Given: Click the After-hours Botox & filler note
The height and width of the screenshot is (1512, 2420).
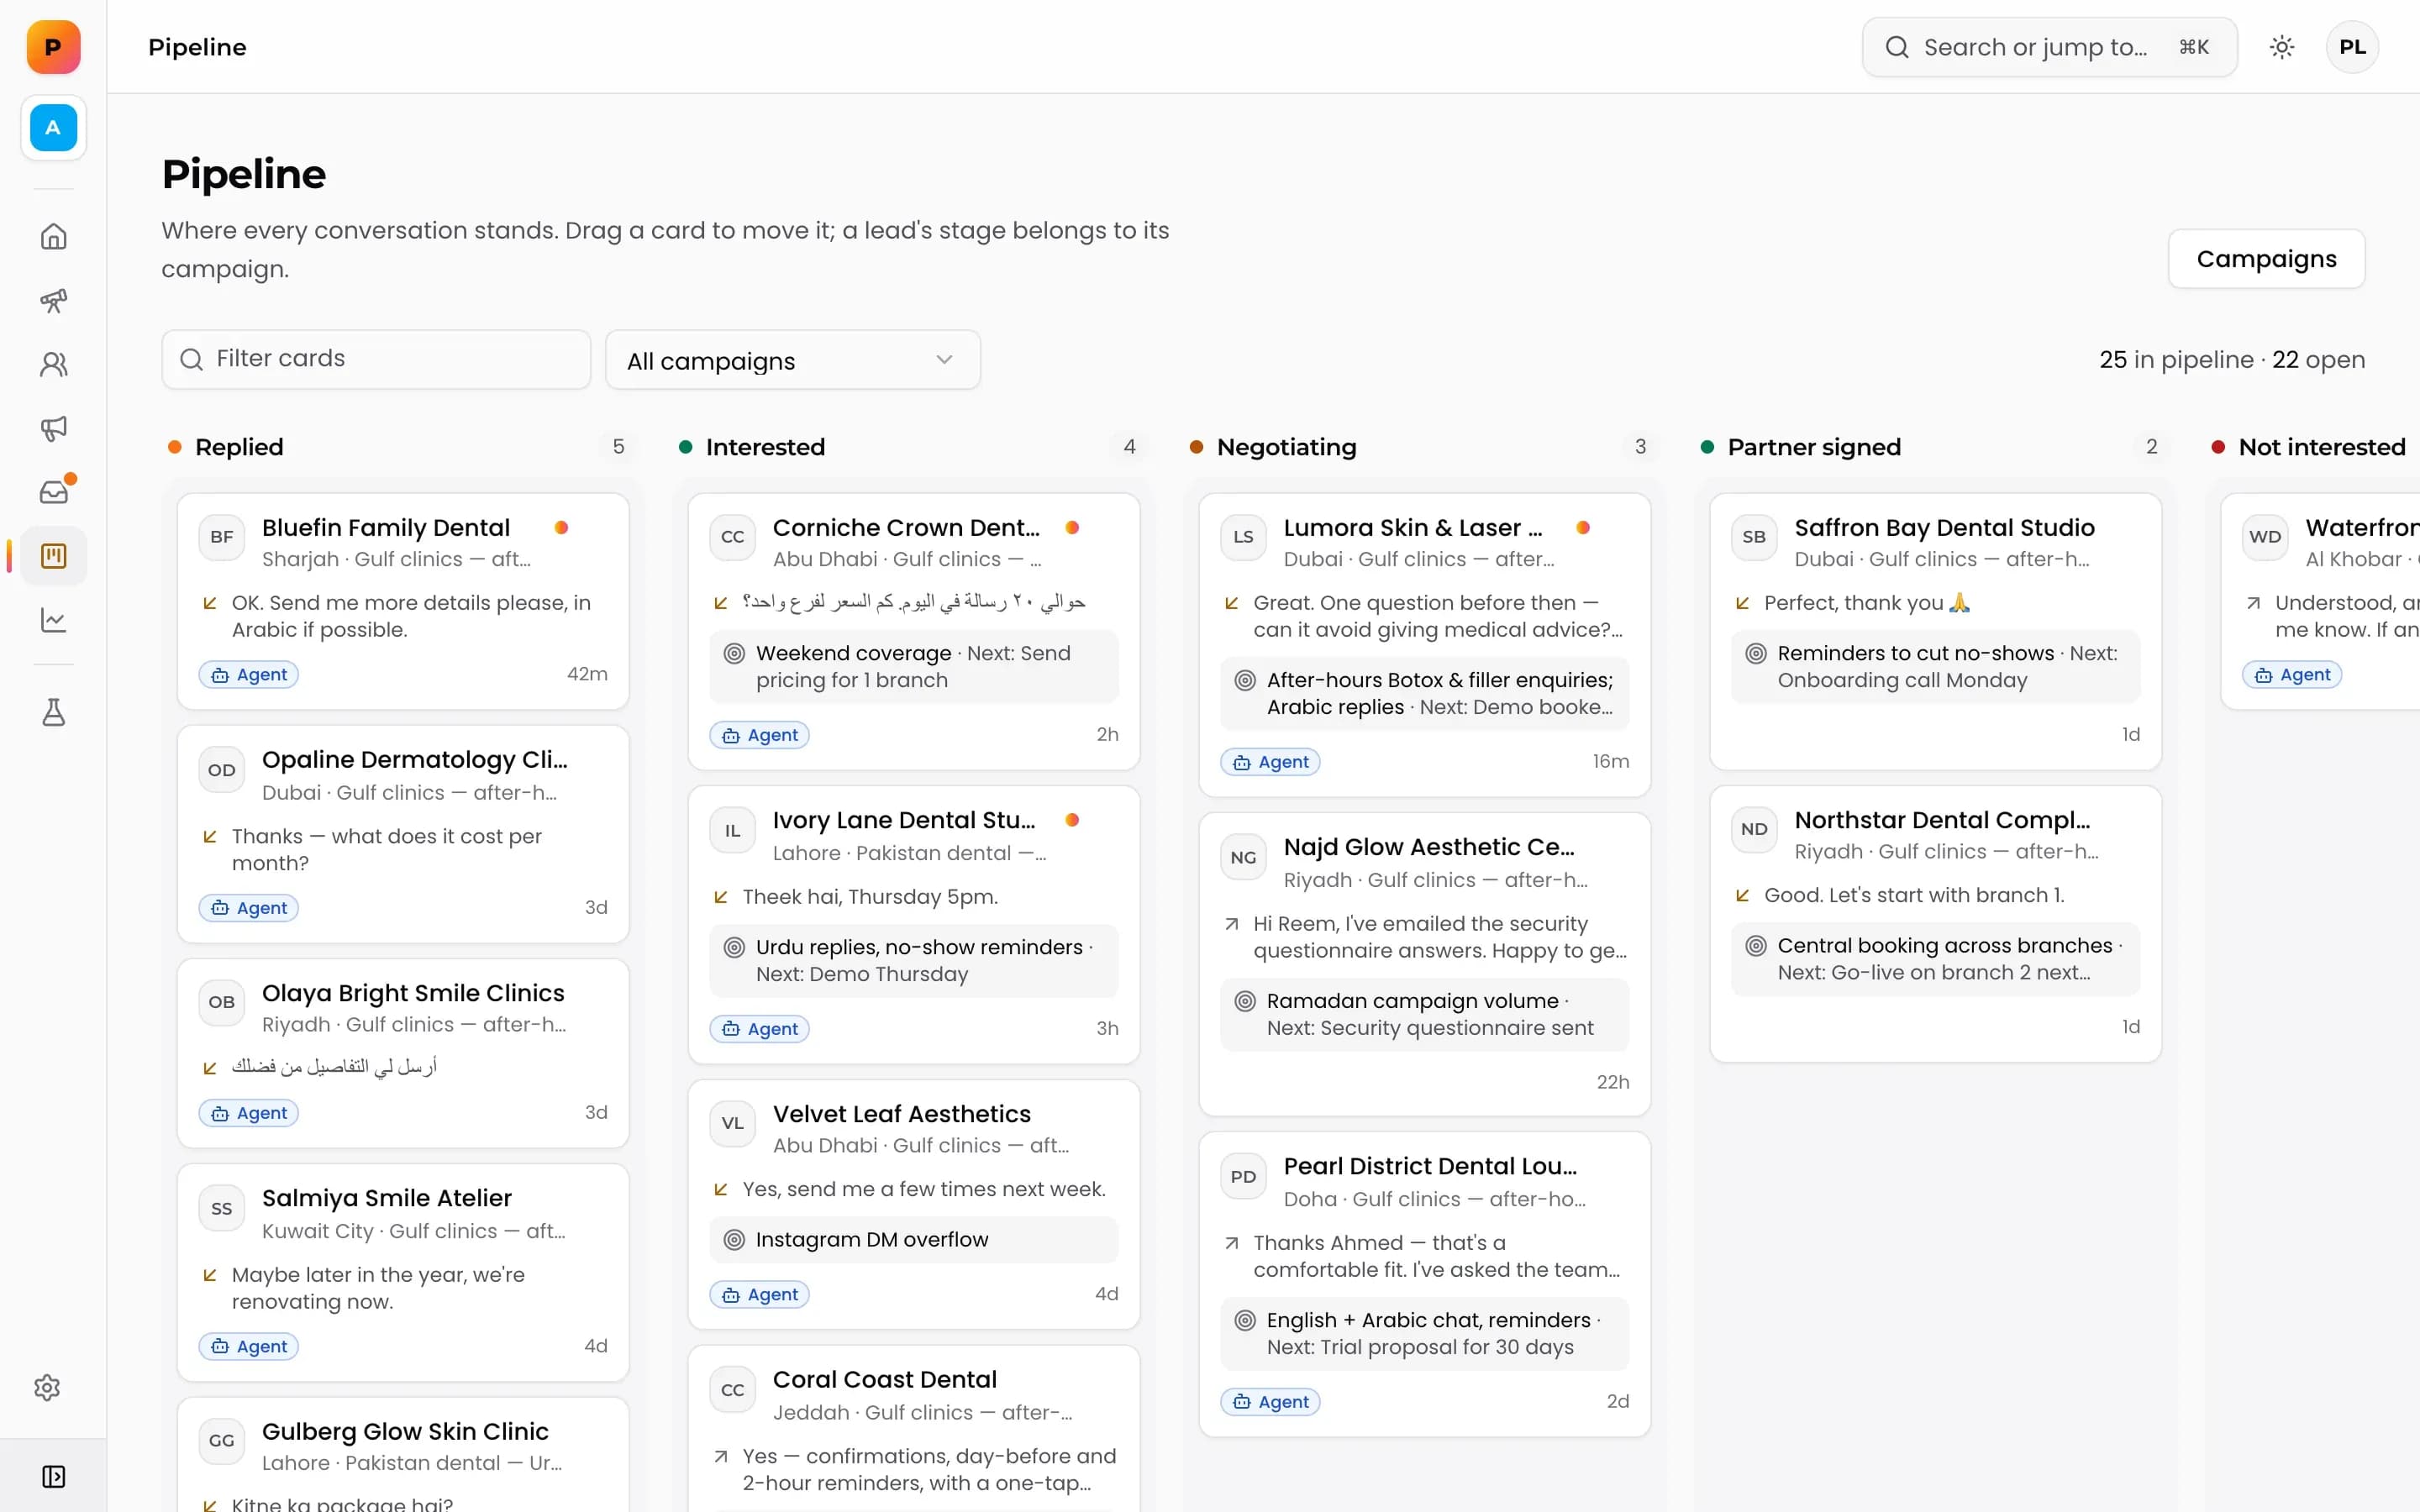Looking at the screenshot, I should [x=1424, y=694].
